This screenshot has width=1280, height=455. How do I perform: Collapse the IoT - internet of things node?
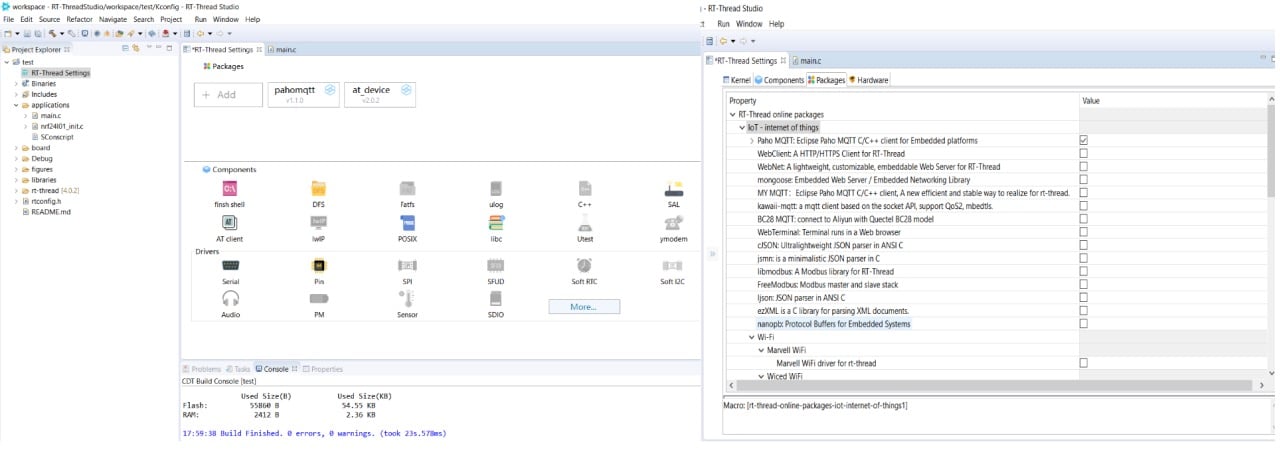coord(742,128)
